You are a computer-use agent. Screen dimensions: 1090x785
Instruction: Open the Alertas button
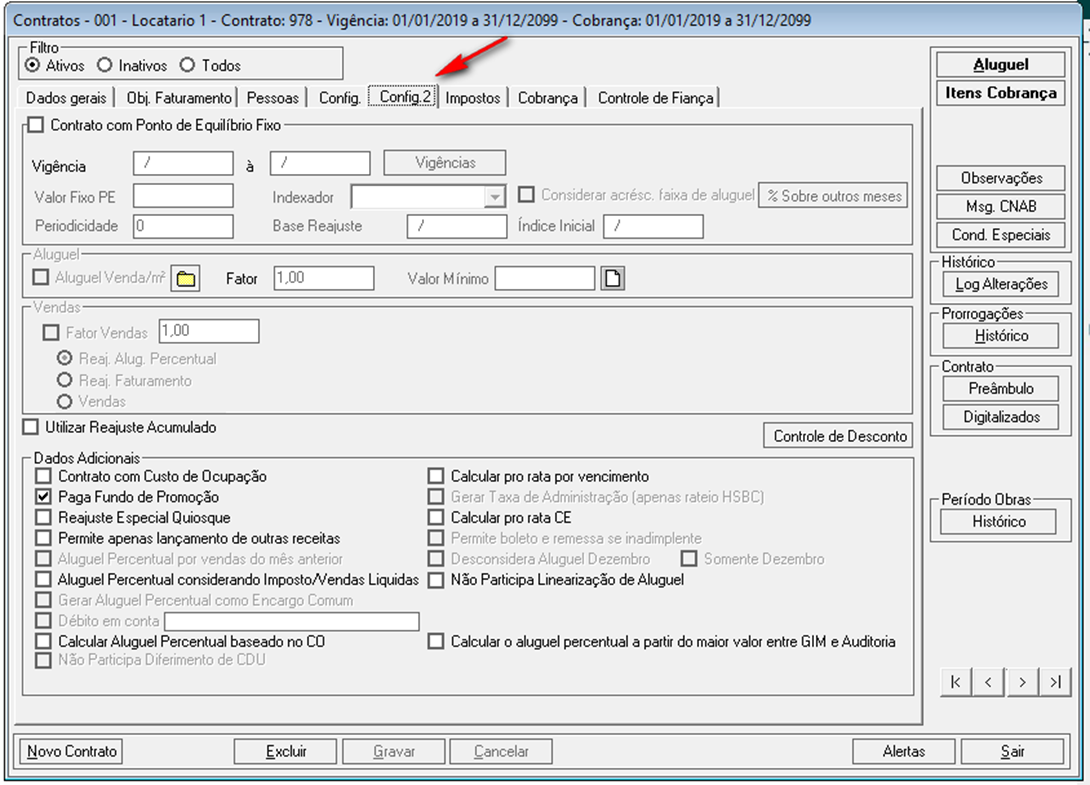tap(904, 752)
